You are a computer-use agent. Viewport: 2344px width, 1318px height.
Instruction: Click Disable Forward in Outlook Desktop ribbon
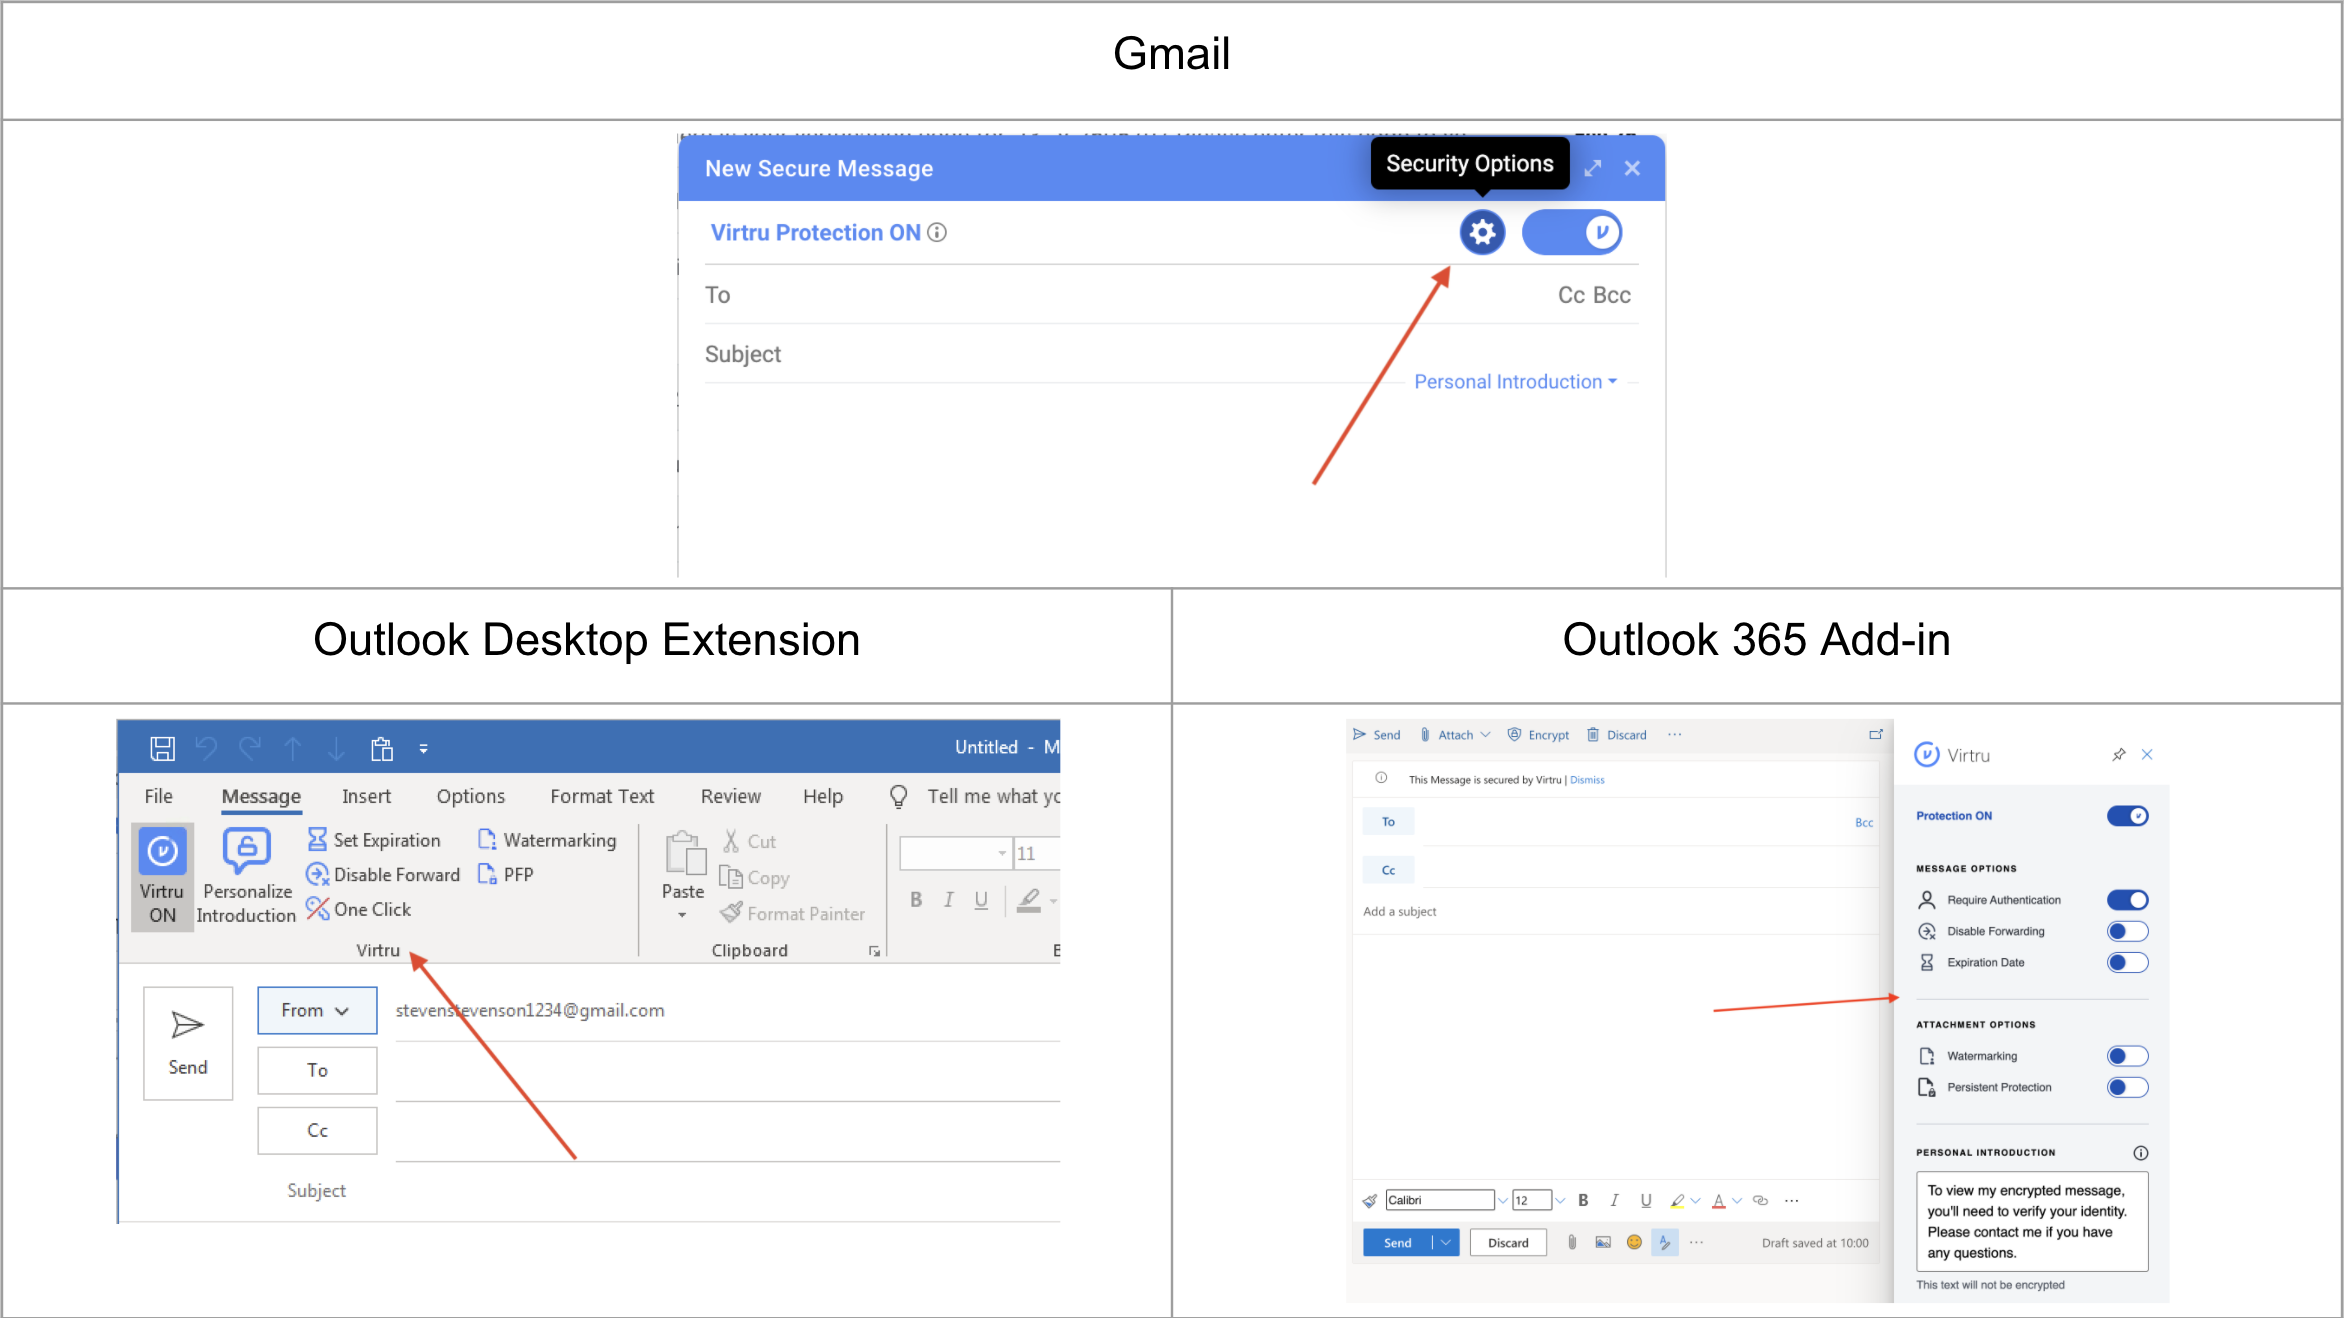[384, 875]
